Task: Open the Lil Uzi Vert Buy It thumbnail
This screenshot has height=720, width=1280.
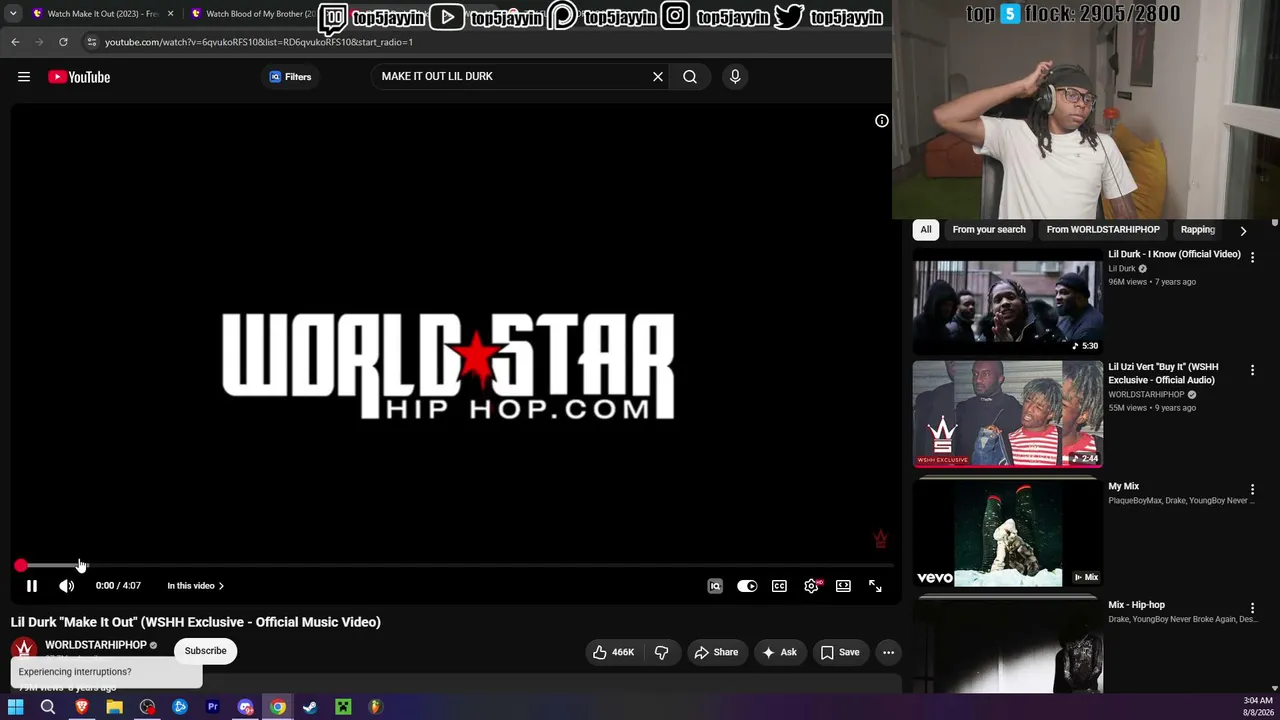Action: 1008,414
